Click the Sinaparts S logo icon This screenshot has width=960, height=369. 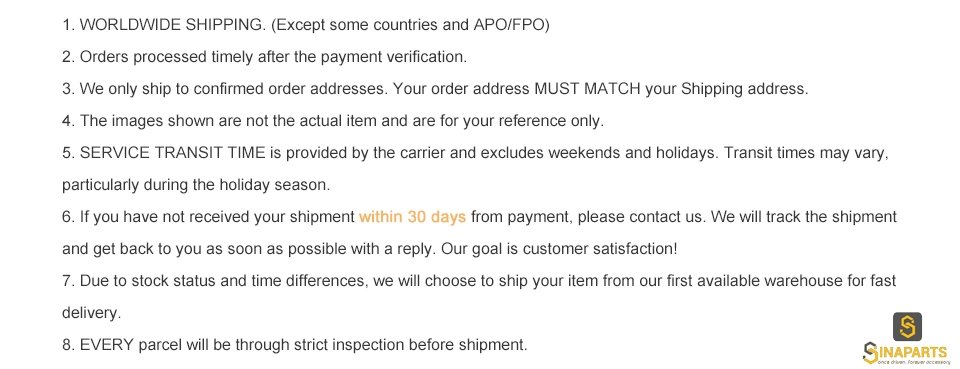[907, 327]
